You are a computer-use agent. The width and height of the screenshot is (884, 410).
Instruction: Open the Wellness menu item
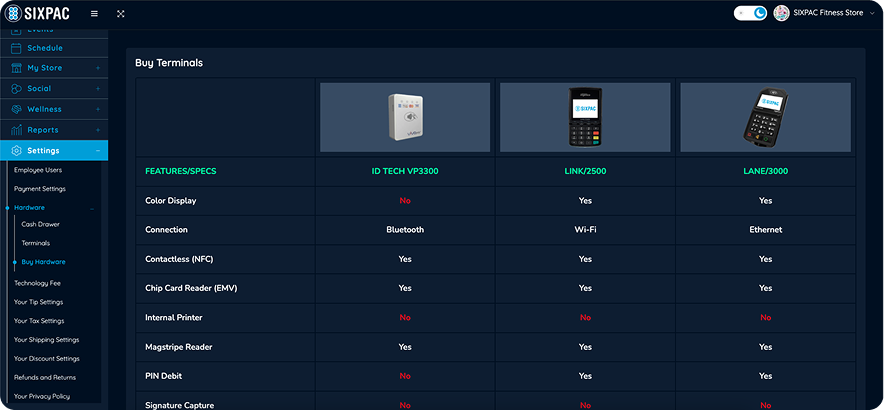[x=54, y=109]
